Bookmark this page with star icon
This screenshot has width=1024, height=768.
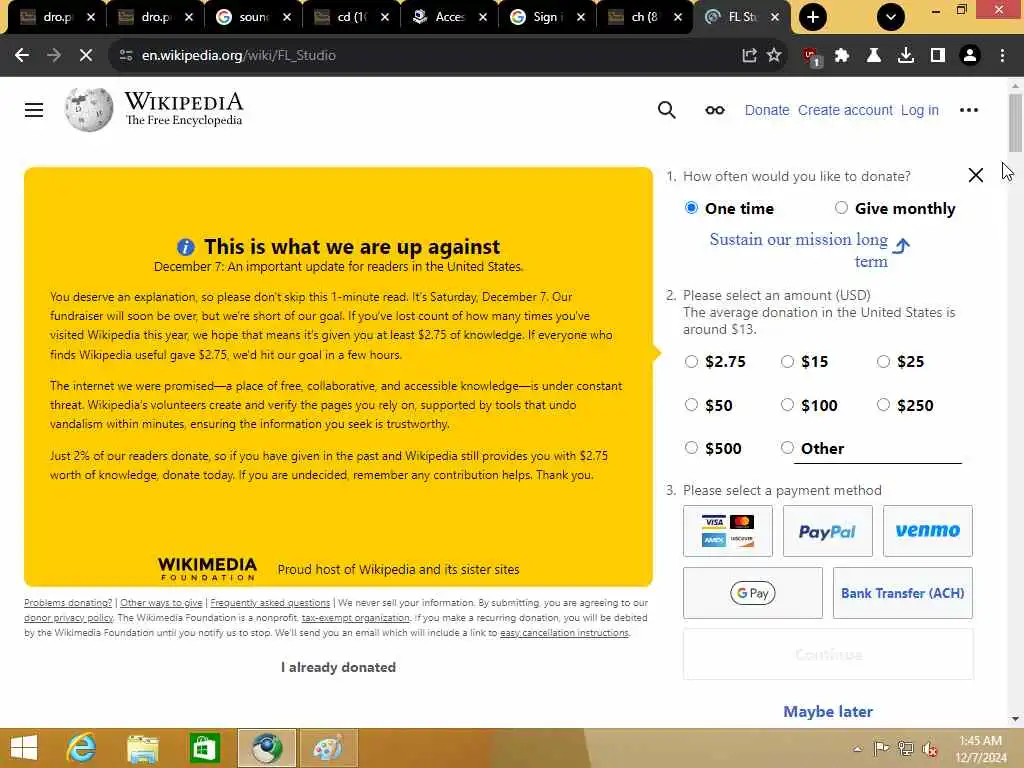pos(774,55)
